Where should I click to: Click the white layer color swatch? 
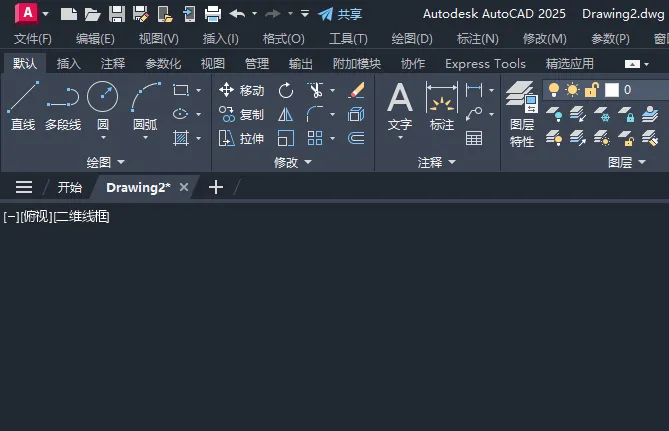(612, 90)
